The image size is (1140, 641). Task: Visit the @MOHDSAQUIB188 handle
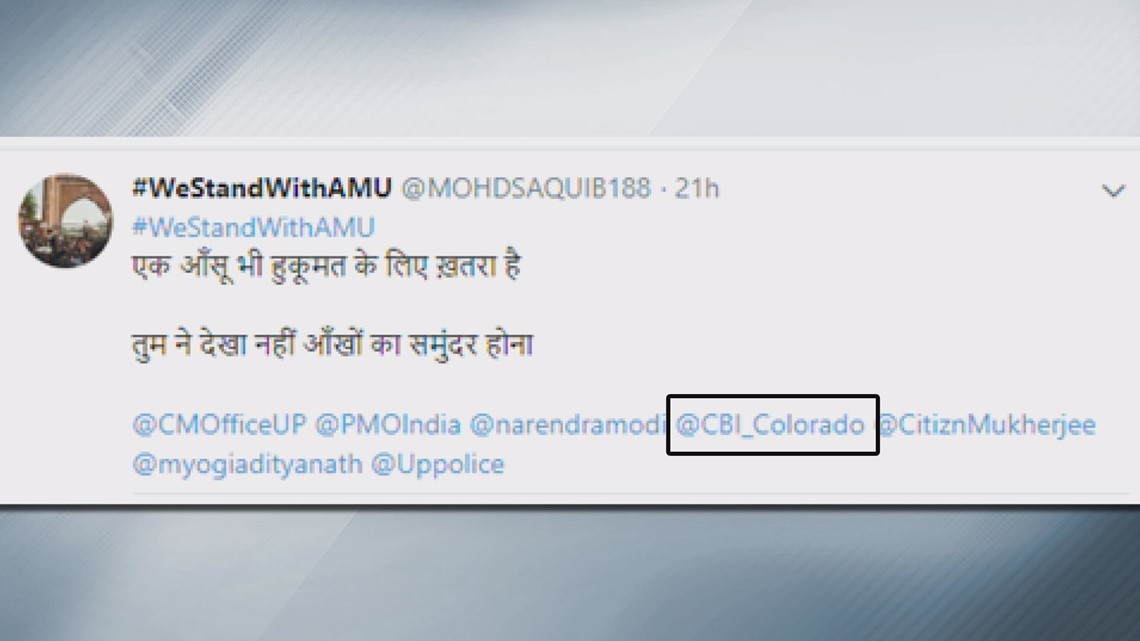pyautogui.click(x=526, y=188)
